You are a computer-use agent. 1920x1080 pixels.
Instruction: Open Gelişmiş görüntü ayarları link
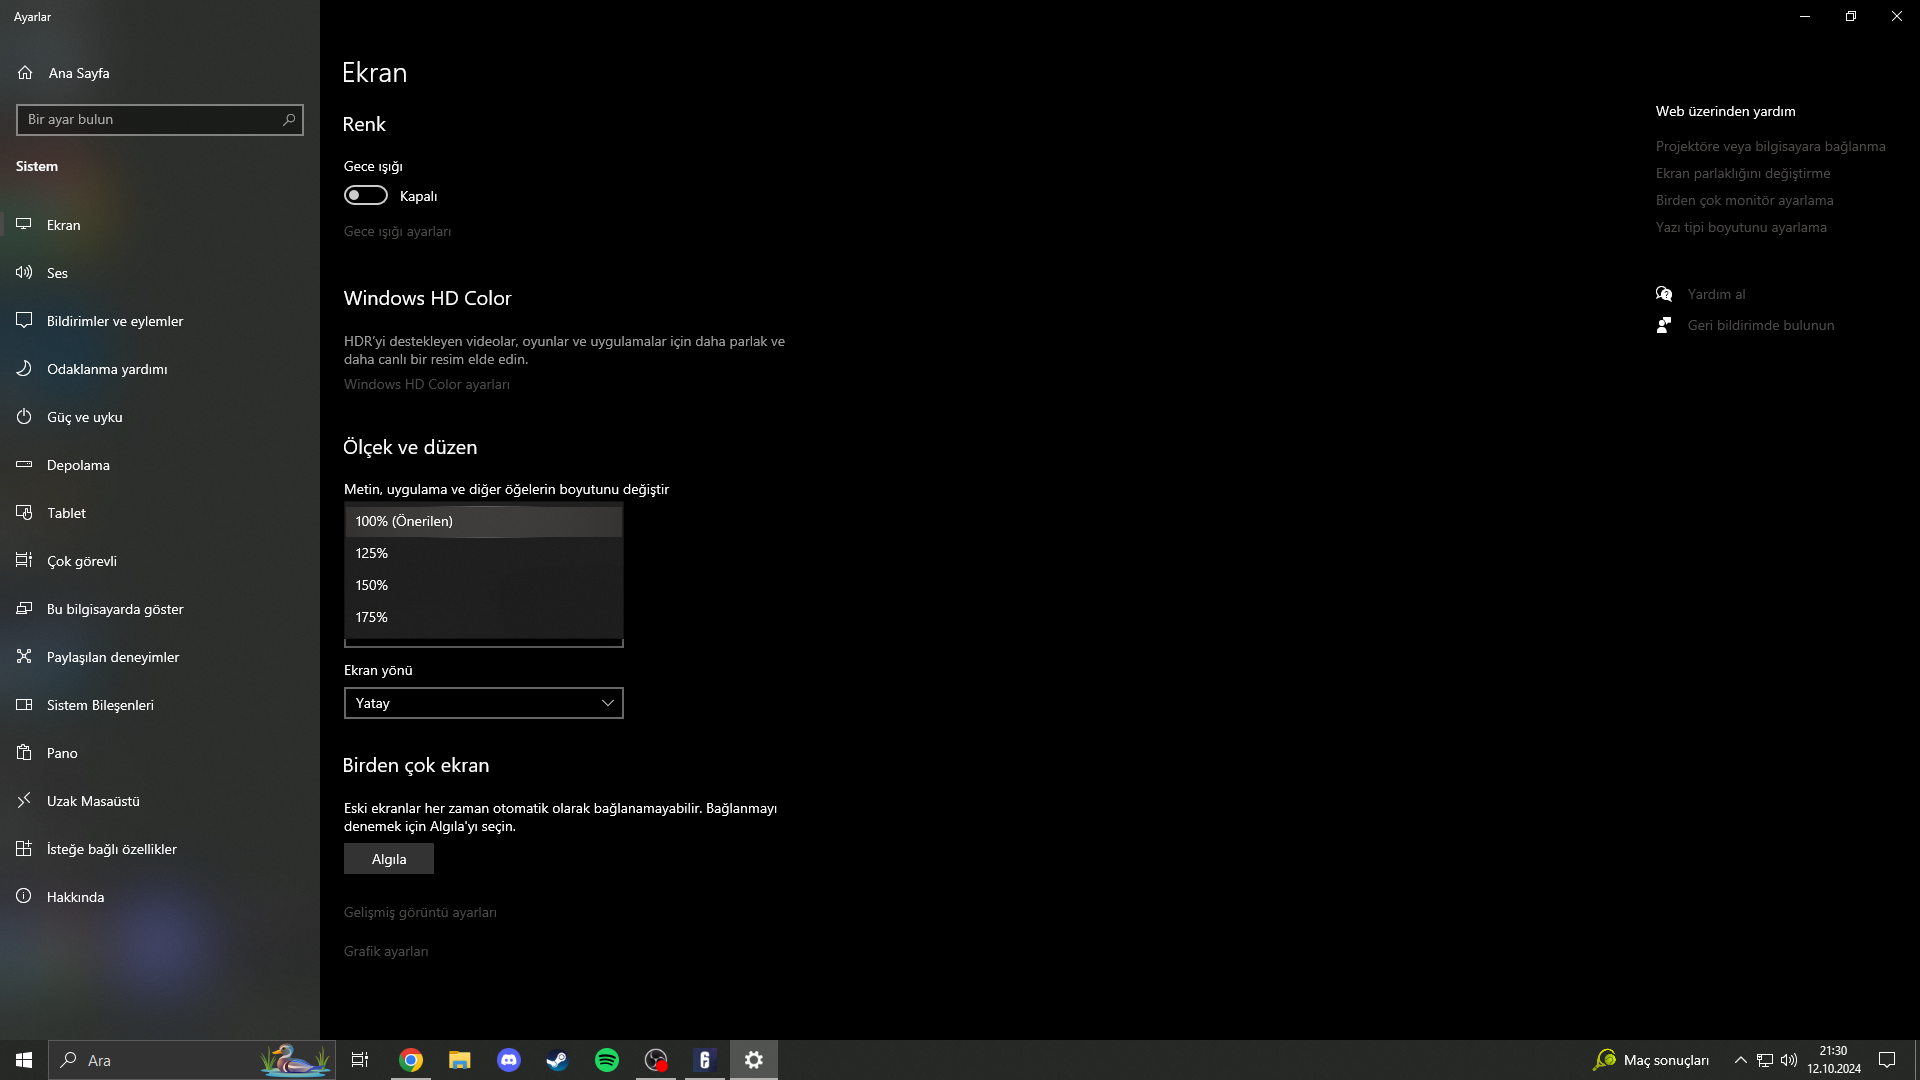420,913
